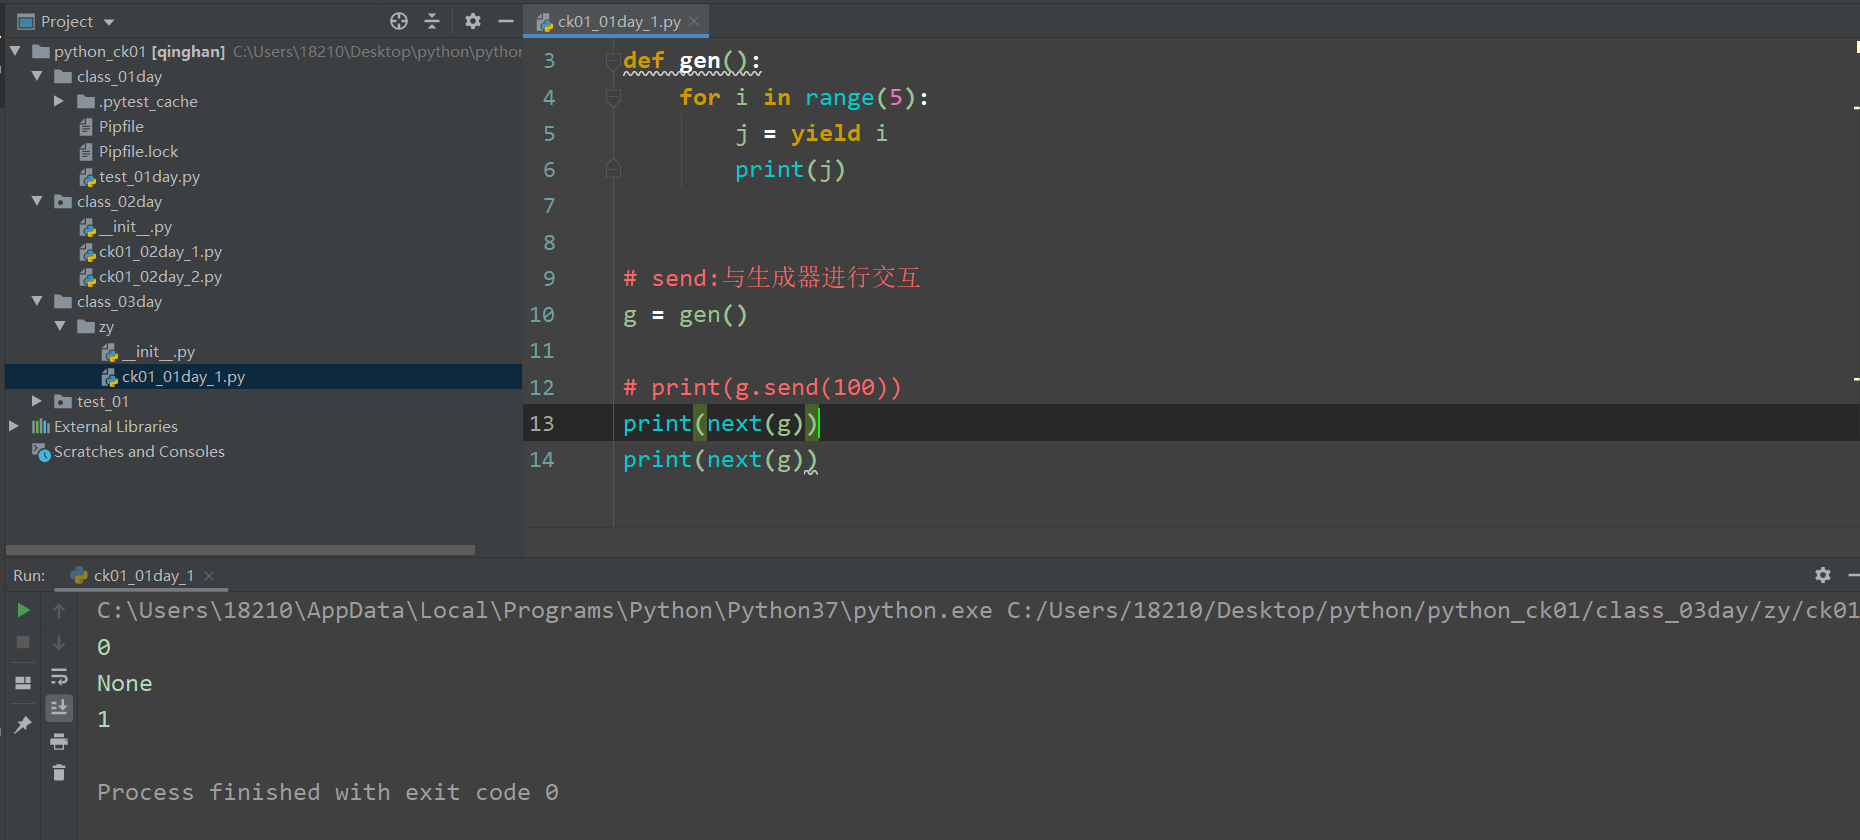Click the fold end marker on line 6

tap(613, 169)
